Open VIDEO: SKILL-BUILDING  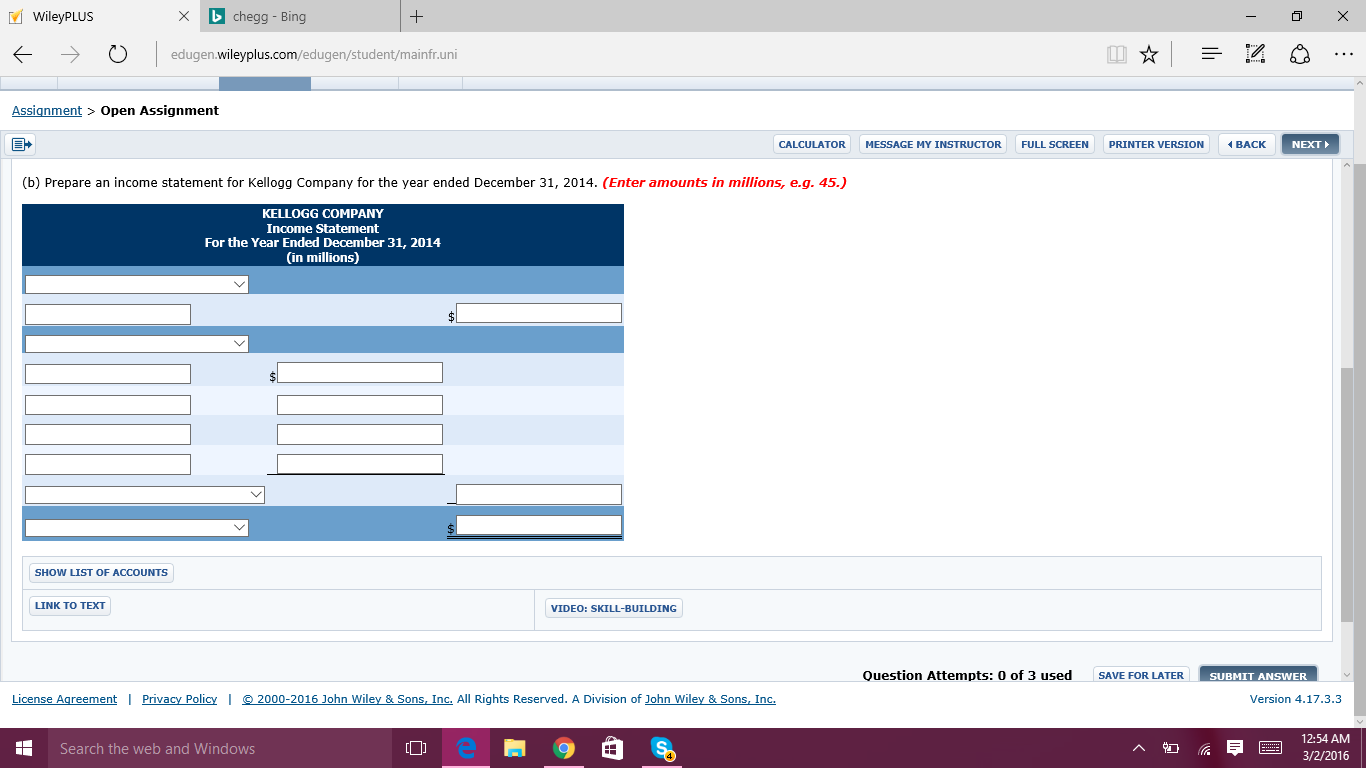[x=614, y=609]
